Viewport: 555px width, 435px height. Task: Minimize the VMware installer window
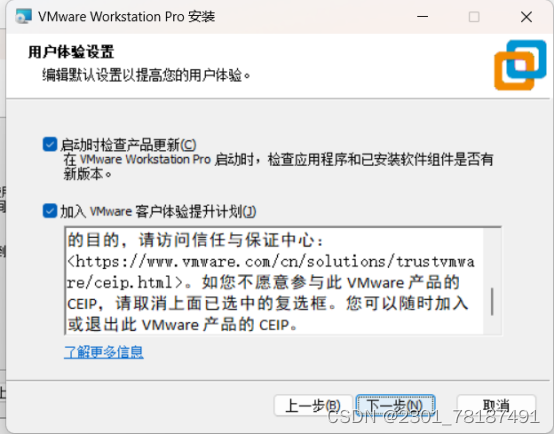(422, 17)
